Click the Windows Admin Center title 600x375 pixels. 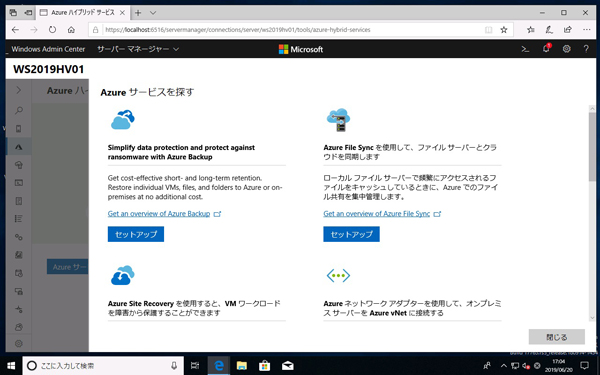pos(48,49)
